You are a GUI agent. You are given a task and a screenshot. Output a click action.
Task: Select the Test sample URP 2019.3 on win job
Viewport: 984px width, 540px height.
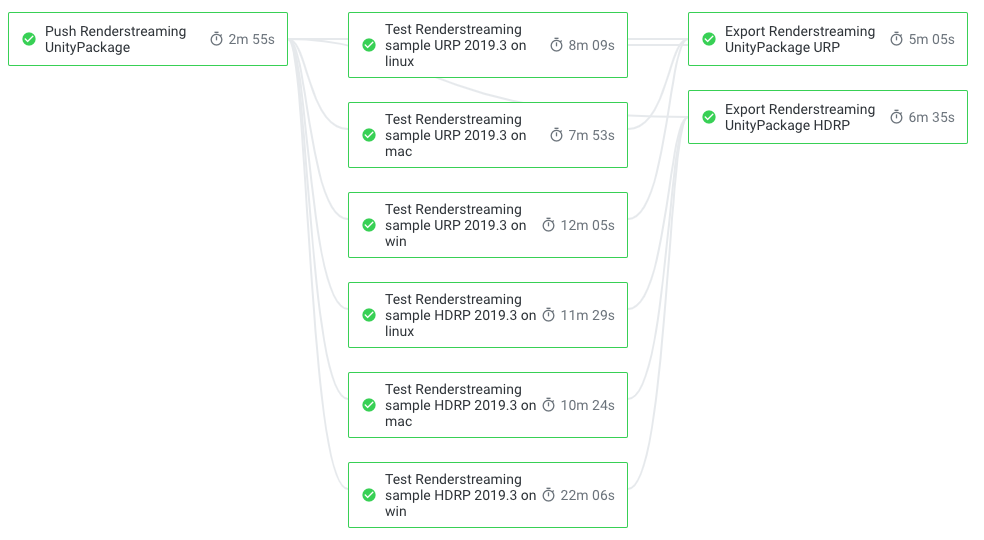[488, 225]
